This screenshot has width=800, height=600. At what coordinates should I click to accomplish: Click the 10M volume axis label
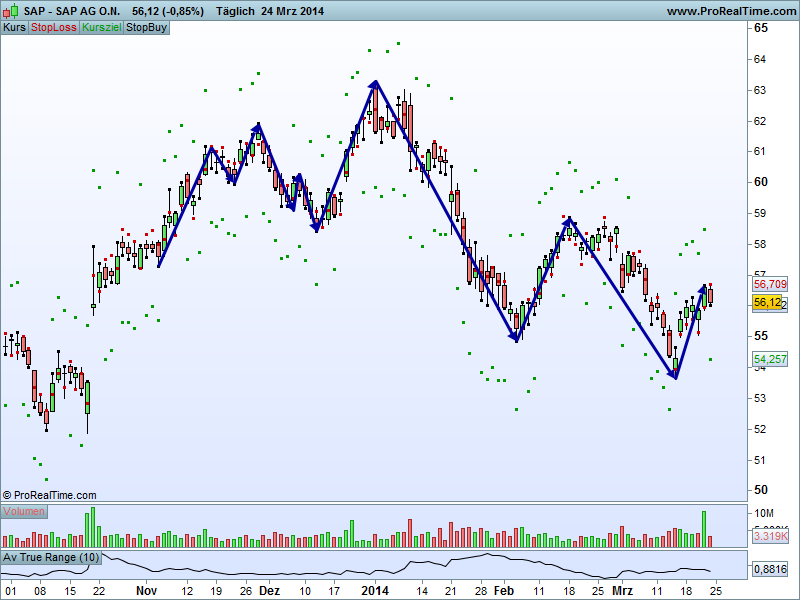pyautogui.click(x=764, y=513)
